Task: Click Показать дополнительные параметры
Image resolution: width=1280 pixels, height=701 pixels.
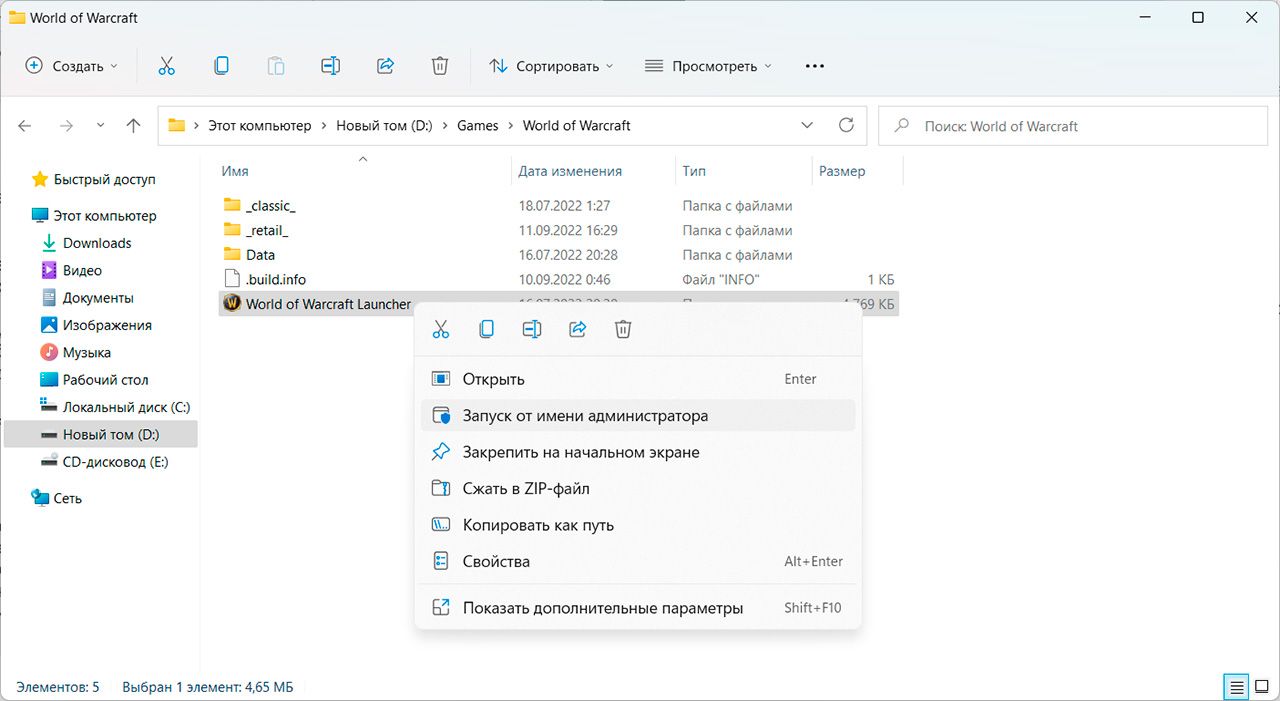Action: (602, 608)
